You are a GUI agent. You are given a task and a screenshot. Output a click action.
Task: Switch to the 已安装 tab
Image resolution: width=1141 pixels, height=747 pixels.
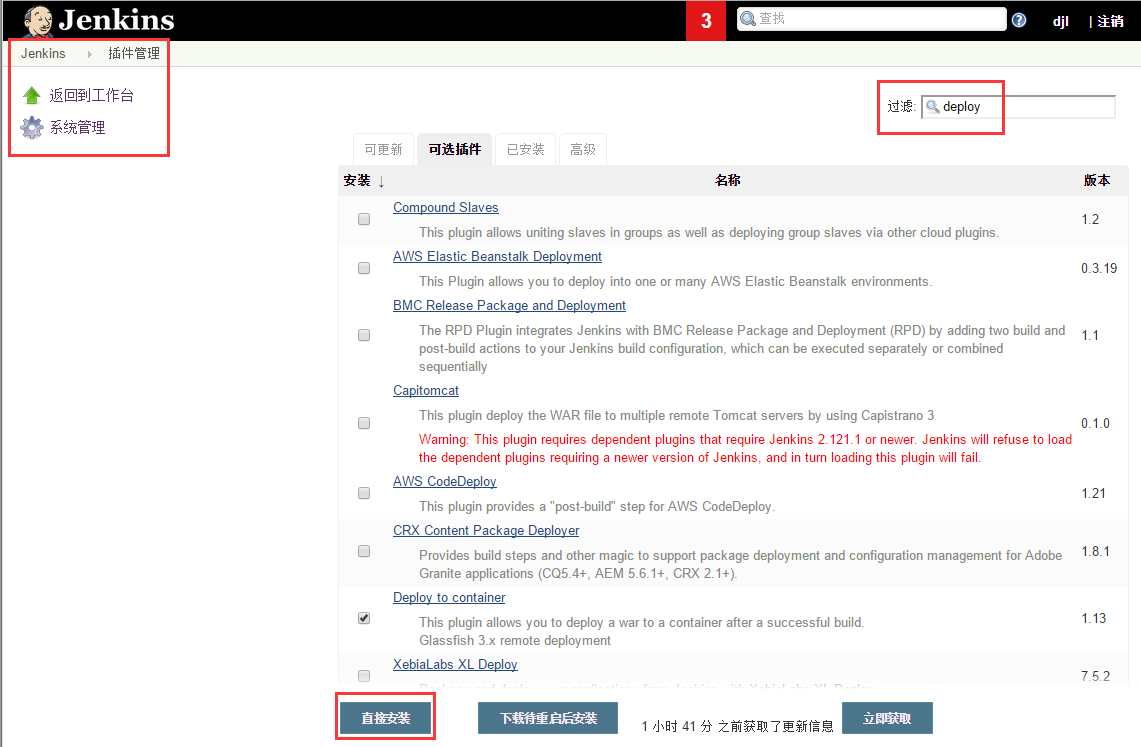pyautogui.click(x=525, y=149)
